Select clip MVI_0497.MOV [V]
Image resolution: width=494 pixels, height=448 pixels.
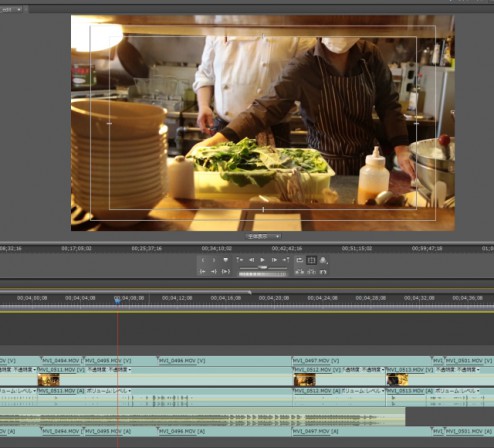[362, 361]
